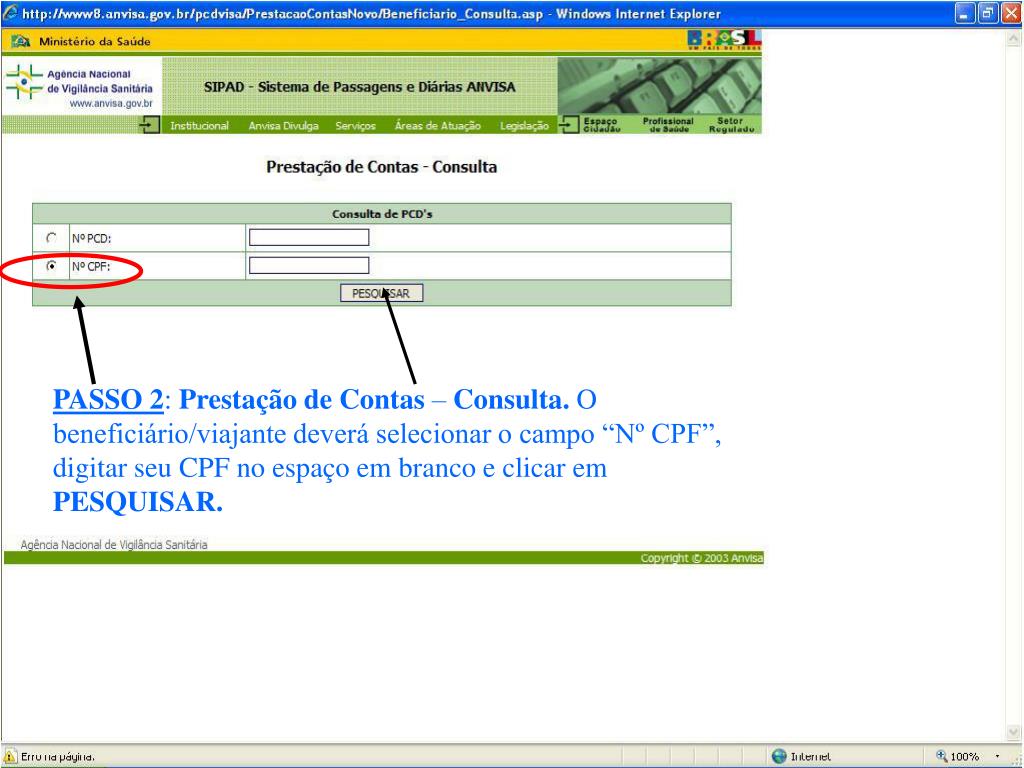Image resolution: width=1024 pixels, height=768 pixels.
Task: Click the Nº PCD text field
Action: 309,237
